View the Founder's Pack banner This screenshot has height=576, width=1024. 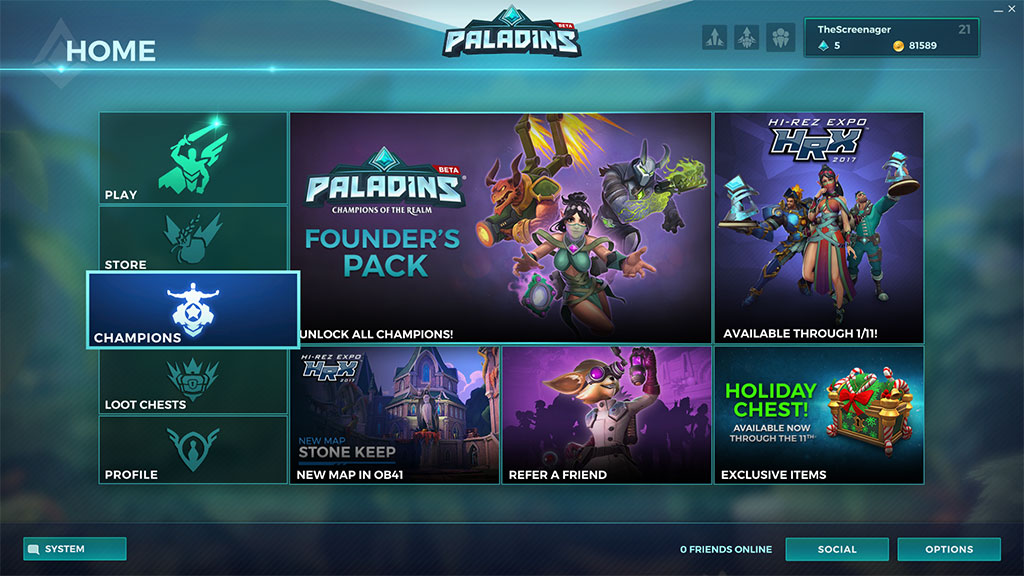tap(500, 228)
